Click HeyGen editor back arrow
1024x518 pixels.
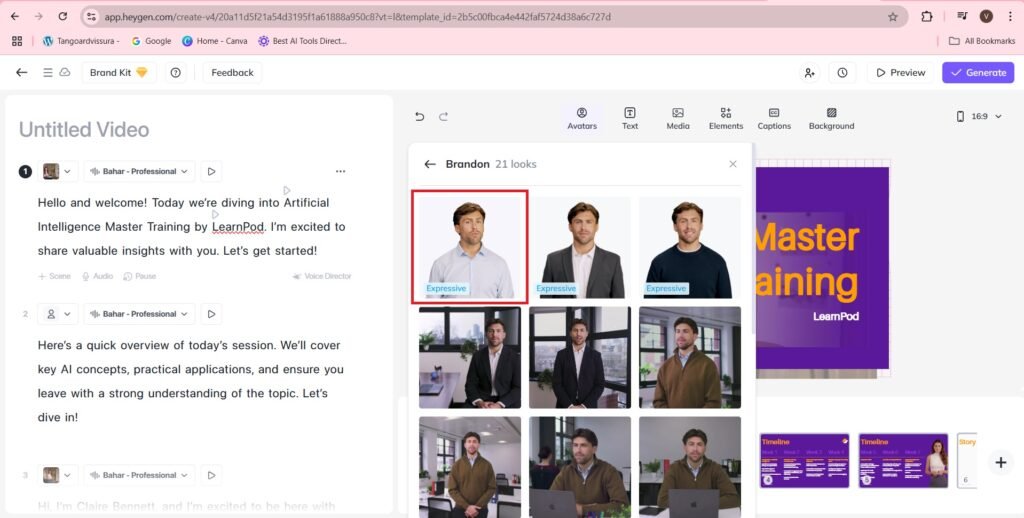22,73
